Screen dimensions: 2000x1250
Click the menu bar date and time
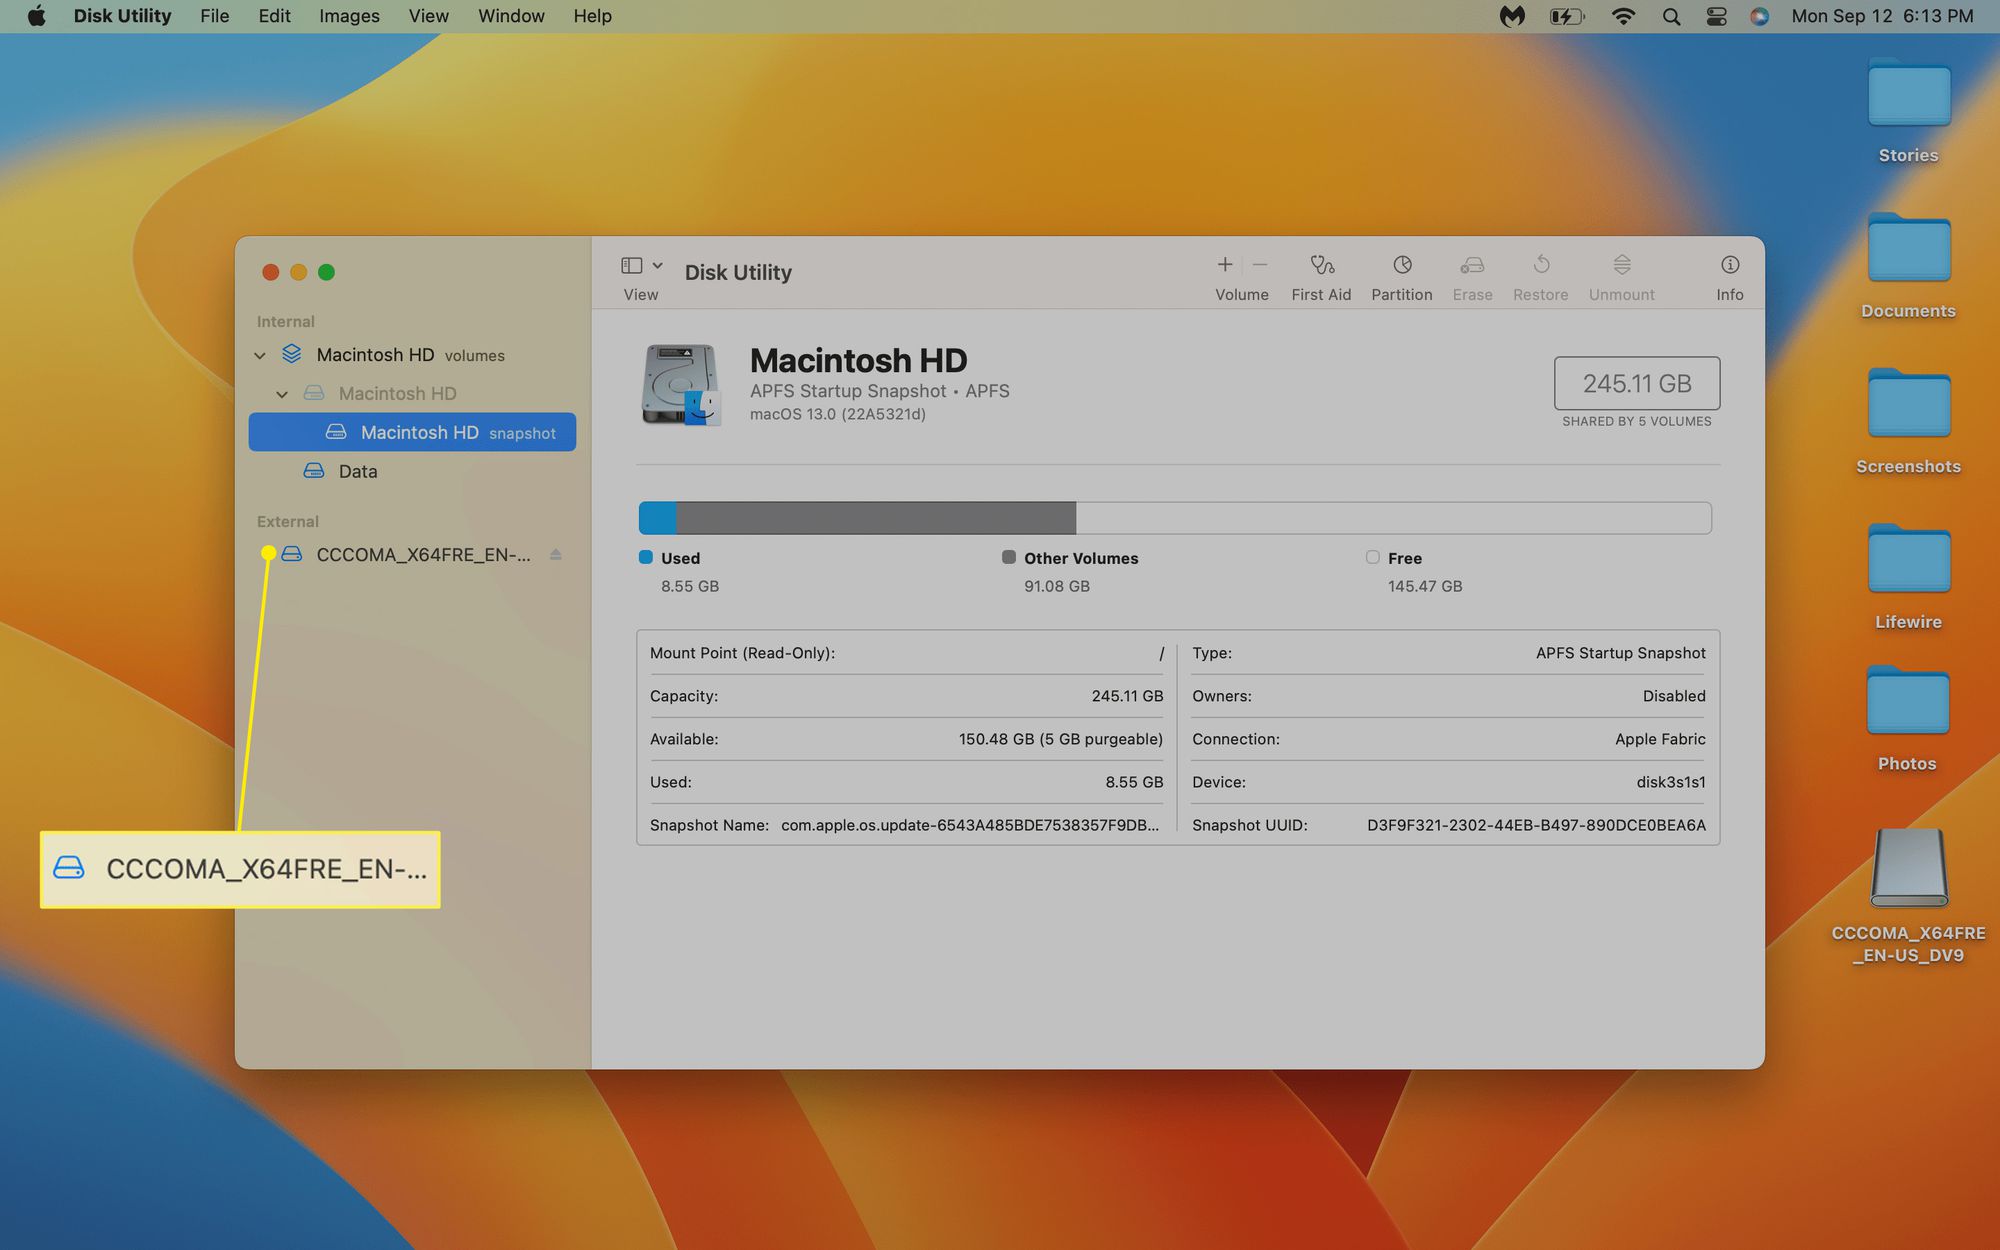click(x=1882, y=16)
